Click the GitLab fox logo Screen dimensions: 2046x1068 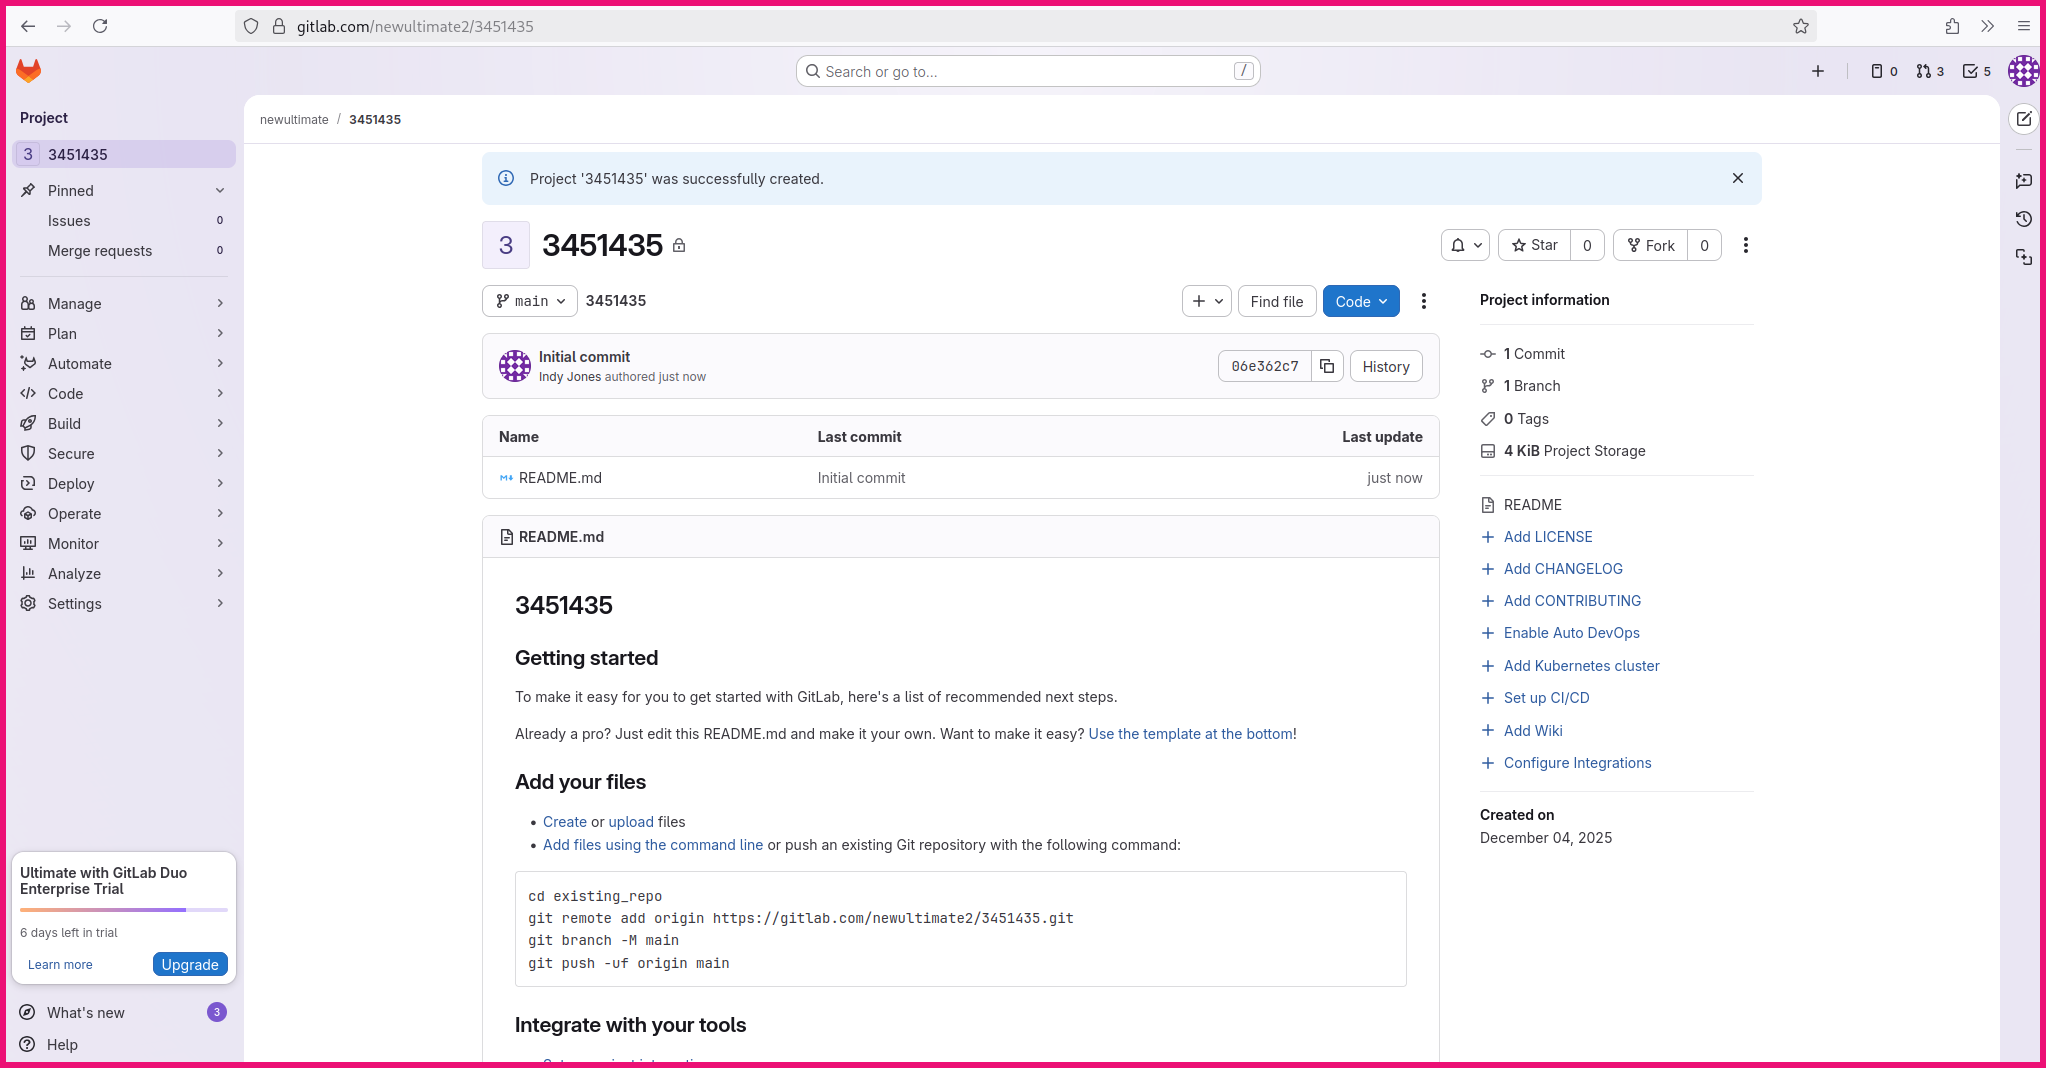[x=28, y=70]
